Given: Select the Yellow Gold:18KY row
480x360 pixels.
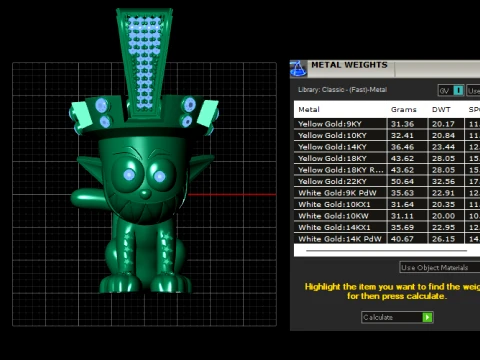Looking at the screenshot, I should [x=387, y=158].
